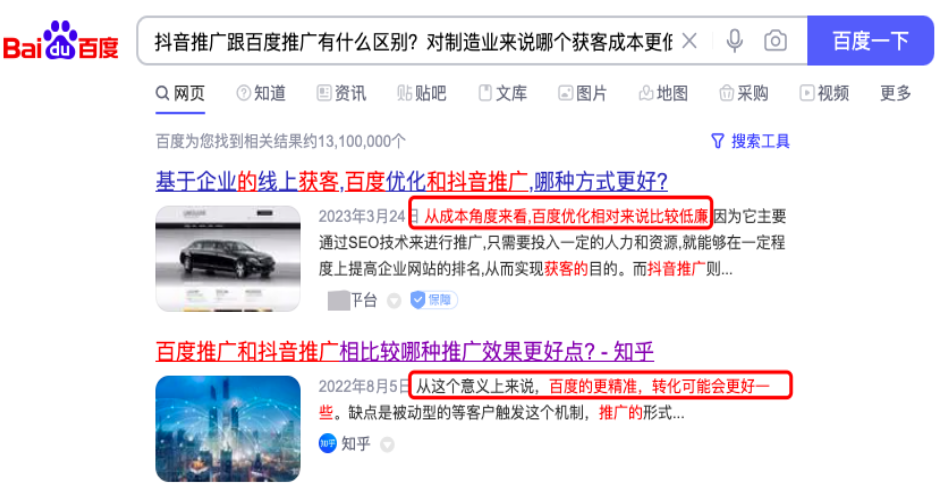The width and height of the screenshot is (944, 502).
Task: Click the Baidu logo
Action: (60, 40)
